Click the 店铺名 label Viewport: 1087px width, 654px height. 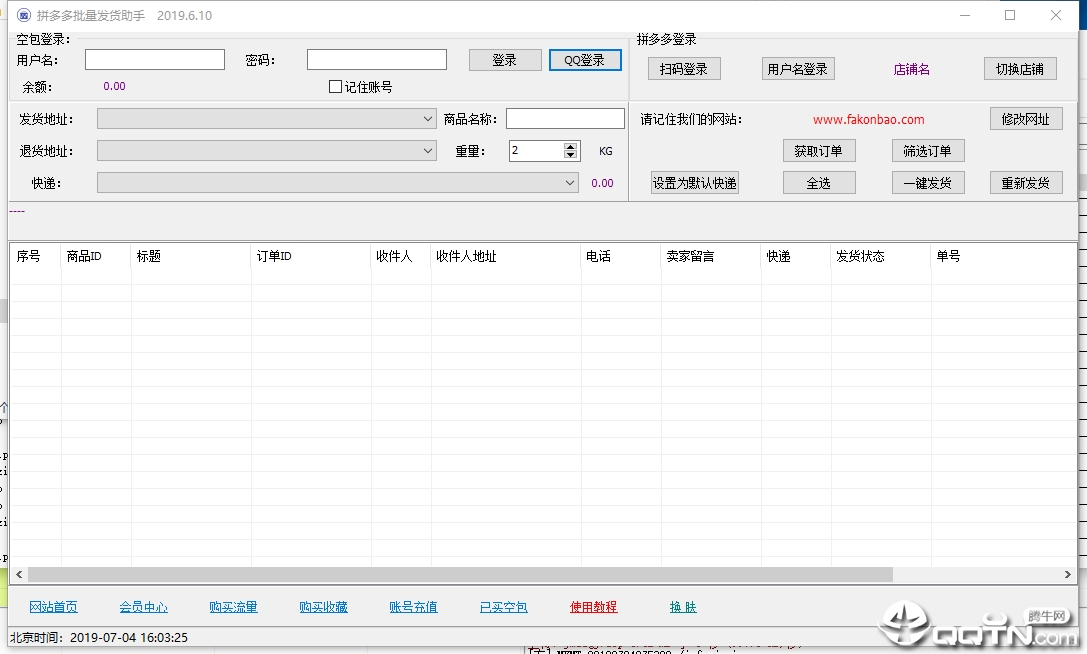point(912,69)
